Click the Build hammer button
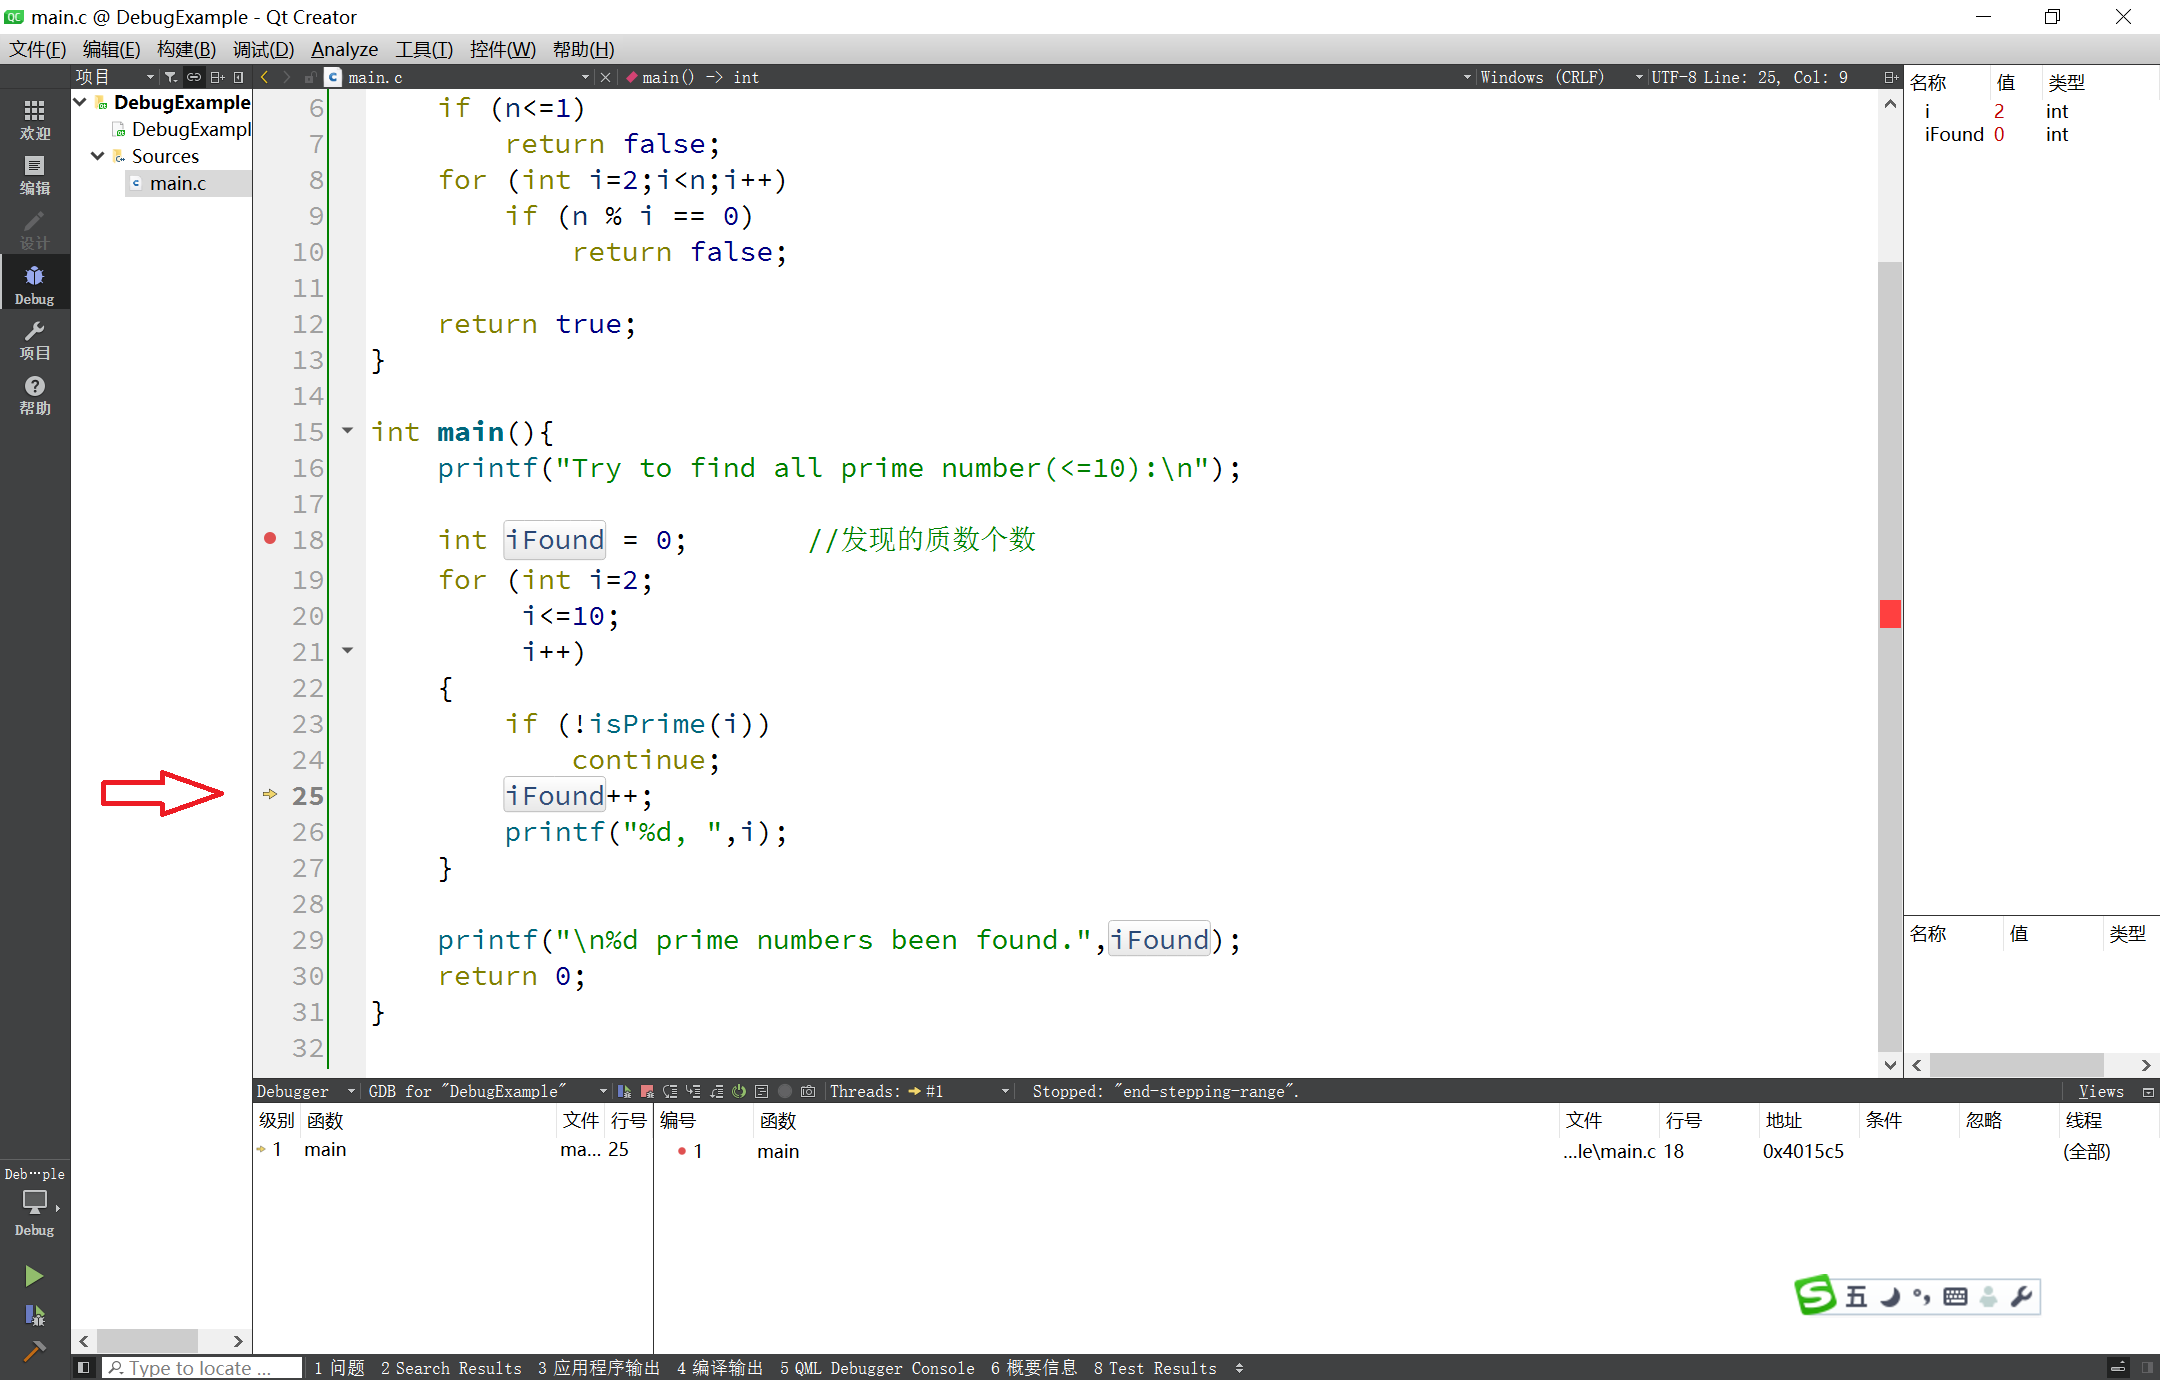 point(34,1352)
